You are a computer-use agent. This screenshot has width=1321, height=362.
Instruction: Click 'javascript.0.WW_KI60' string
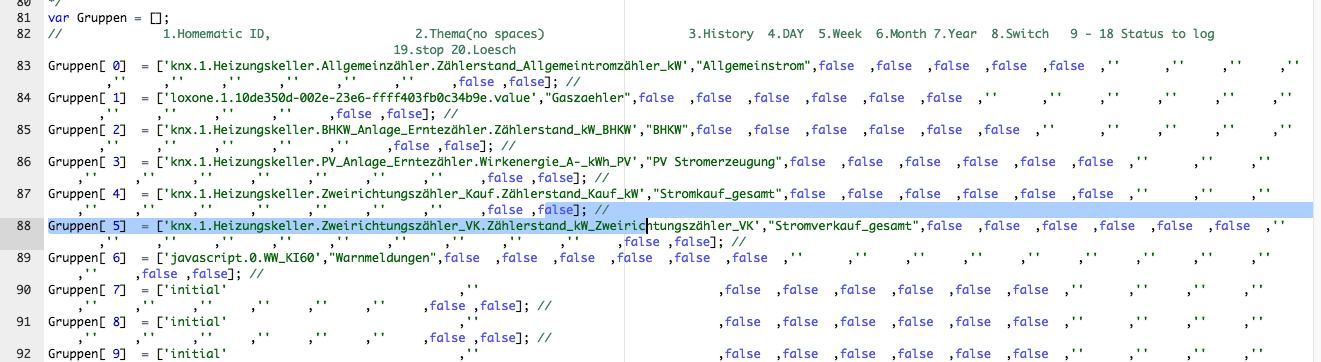236,258
